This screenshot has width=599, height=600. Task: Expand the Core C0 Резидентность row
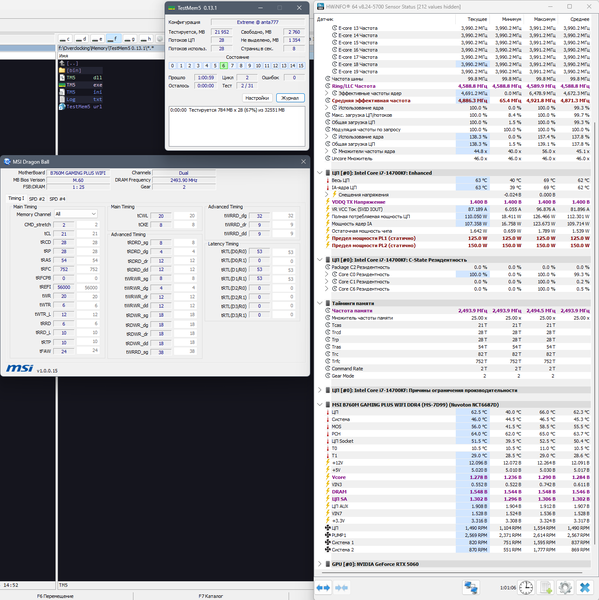pyautogui.click(x=327, y=274)
